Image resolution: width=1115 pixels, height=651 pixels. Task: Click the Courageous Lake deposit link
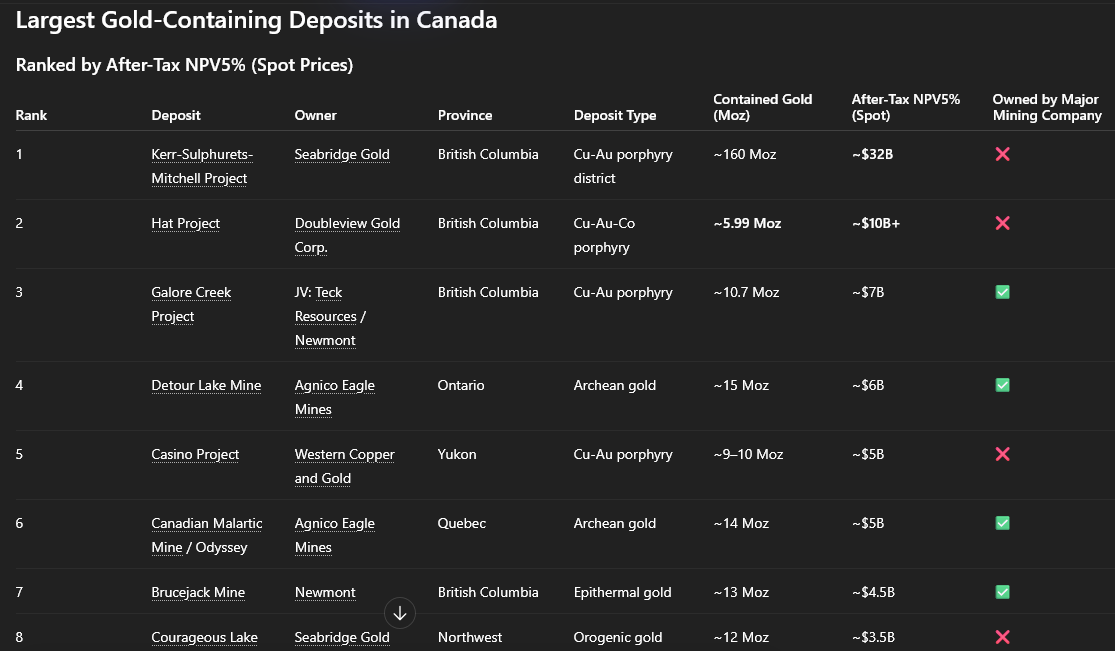click(204, 637)
